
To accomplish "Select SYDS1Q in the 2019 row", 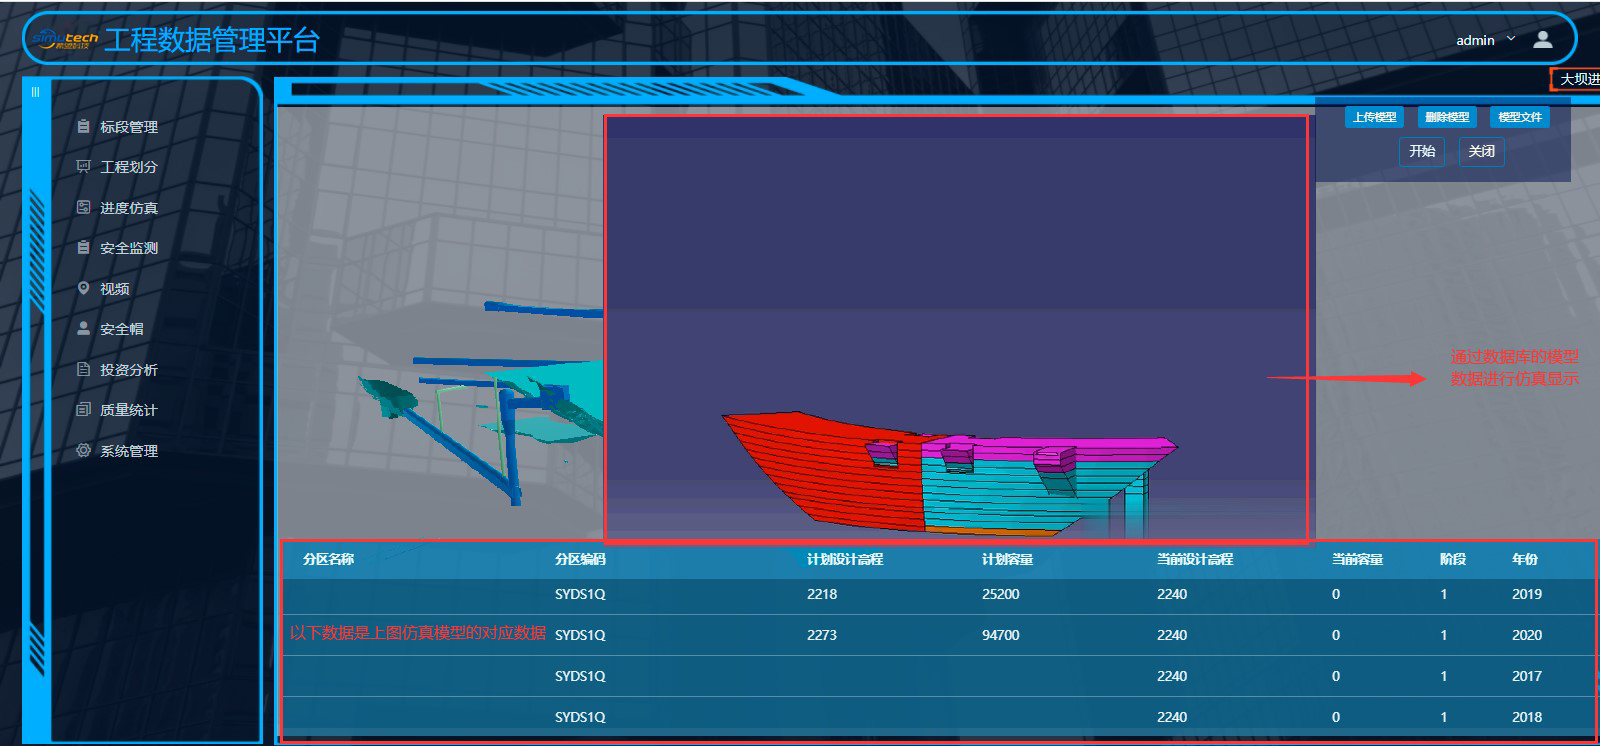I will 580,594.
